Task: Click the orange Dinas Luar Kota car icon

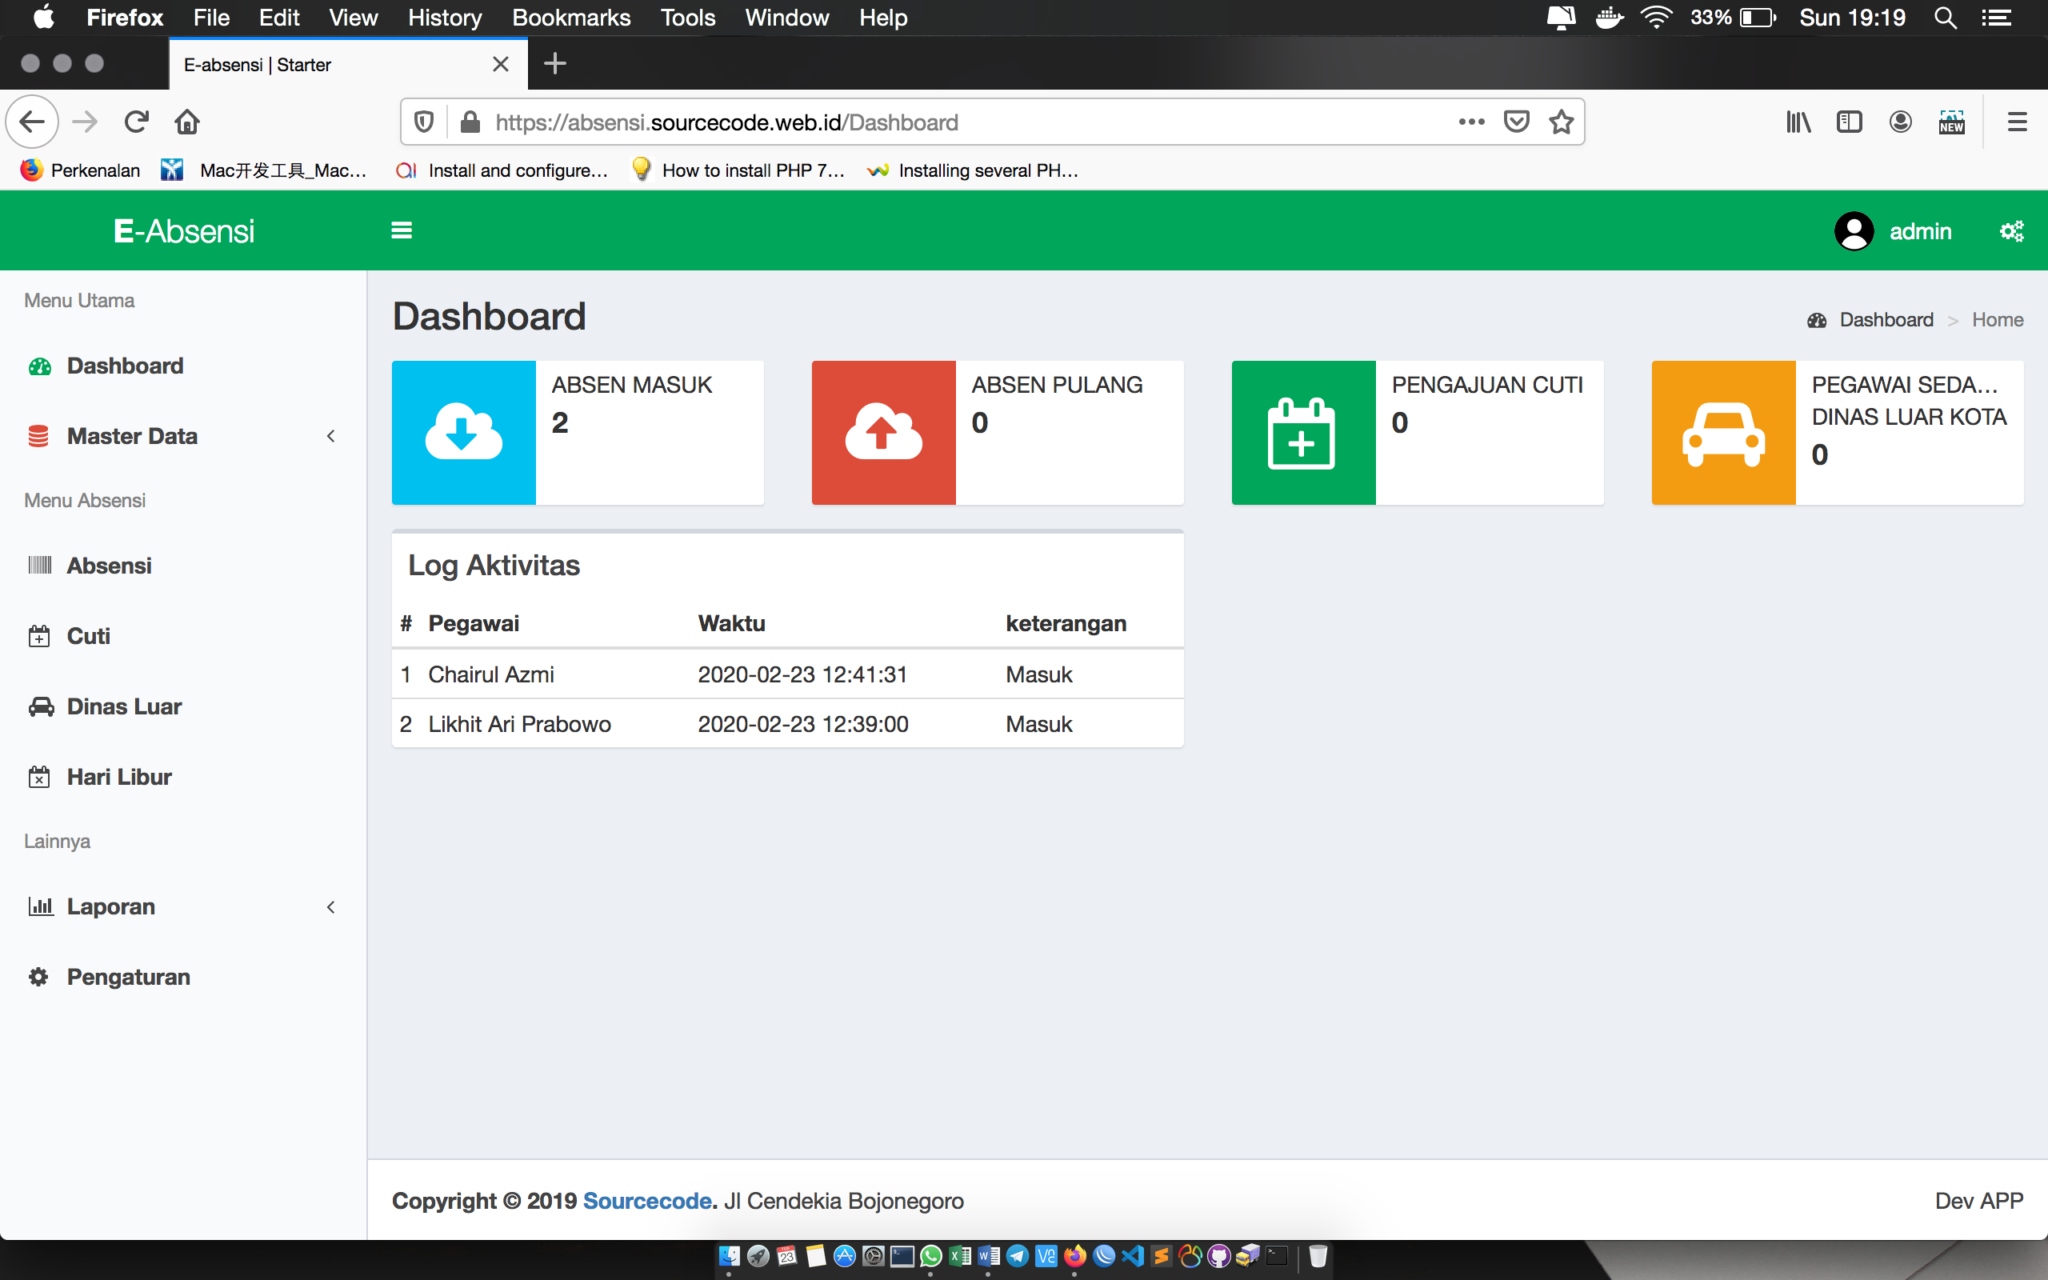Action: [x=1723, y=432]
